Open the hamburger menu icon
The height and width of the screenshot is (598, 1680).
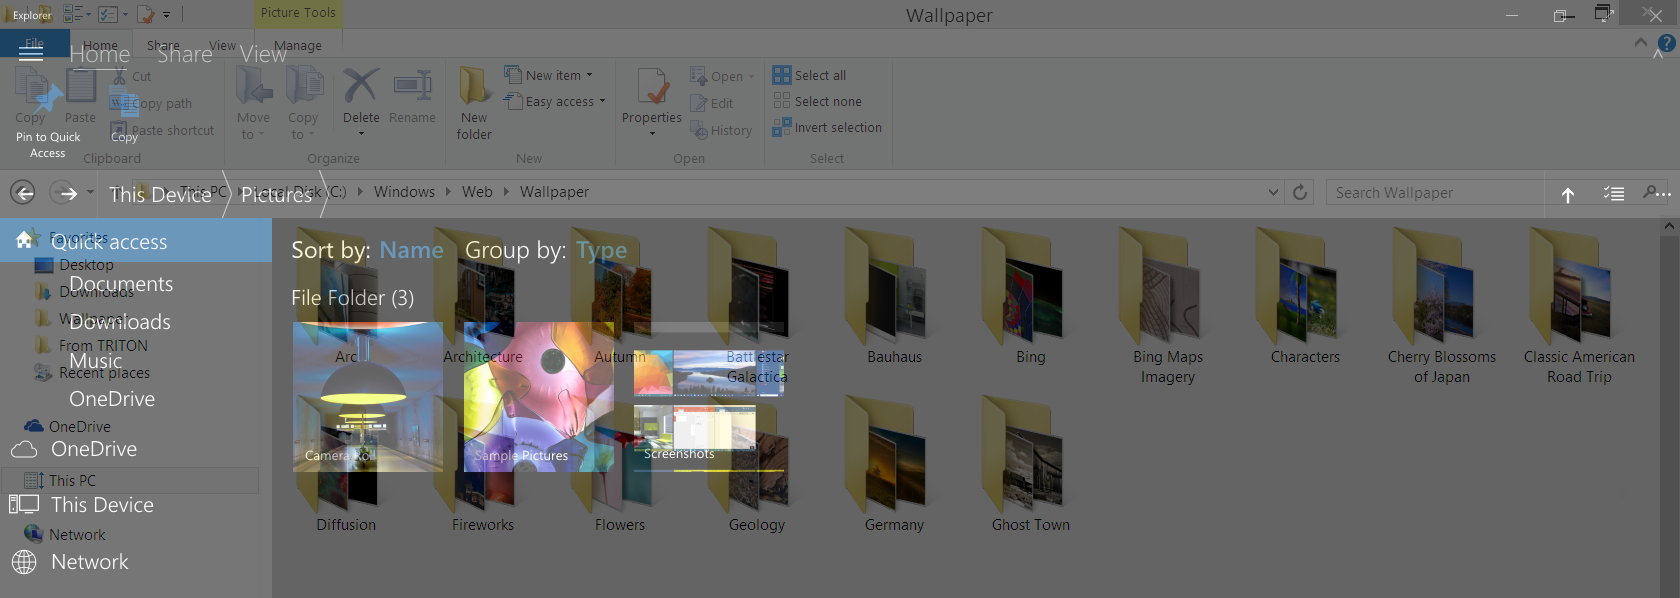(31, 52)
